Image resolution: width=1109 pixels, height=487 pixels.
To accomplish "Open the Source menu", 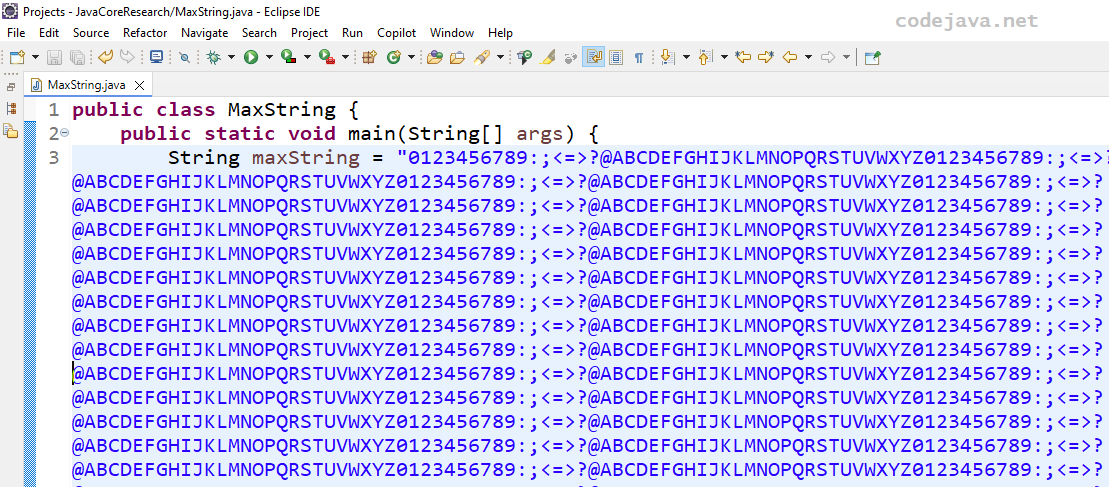I will pos(91,33).
